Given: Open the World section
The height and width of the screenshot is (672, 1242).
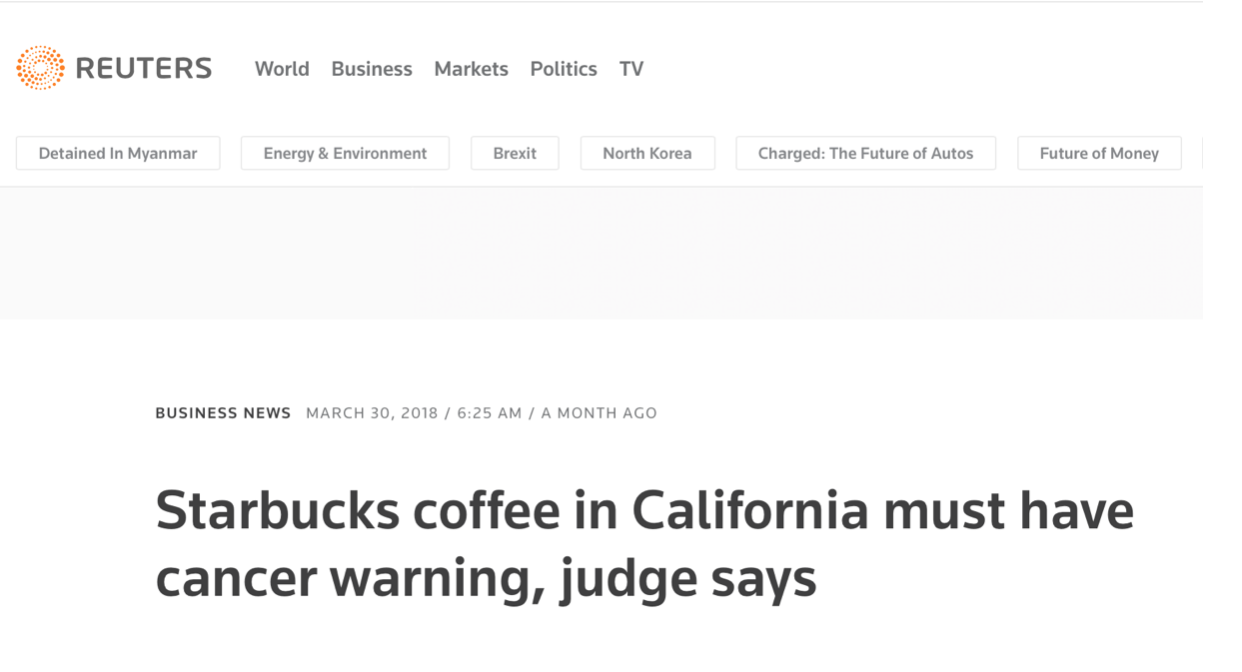Looking at the screenshot, I should tap(282, 69).
